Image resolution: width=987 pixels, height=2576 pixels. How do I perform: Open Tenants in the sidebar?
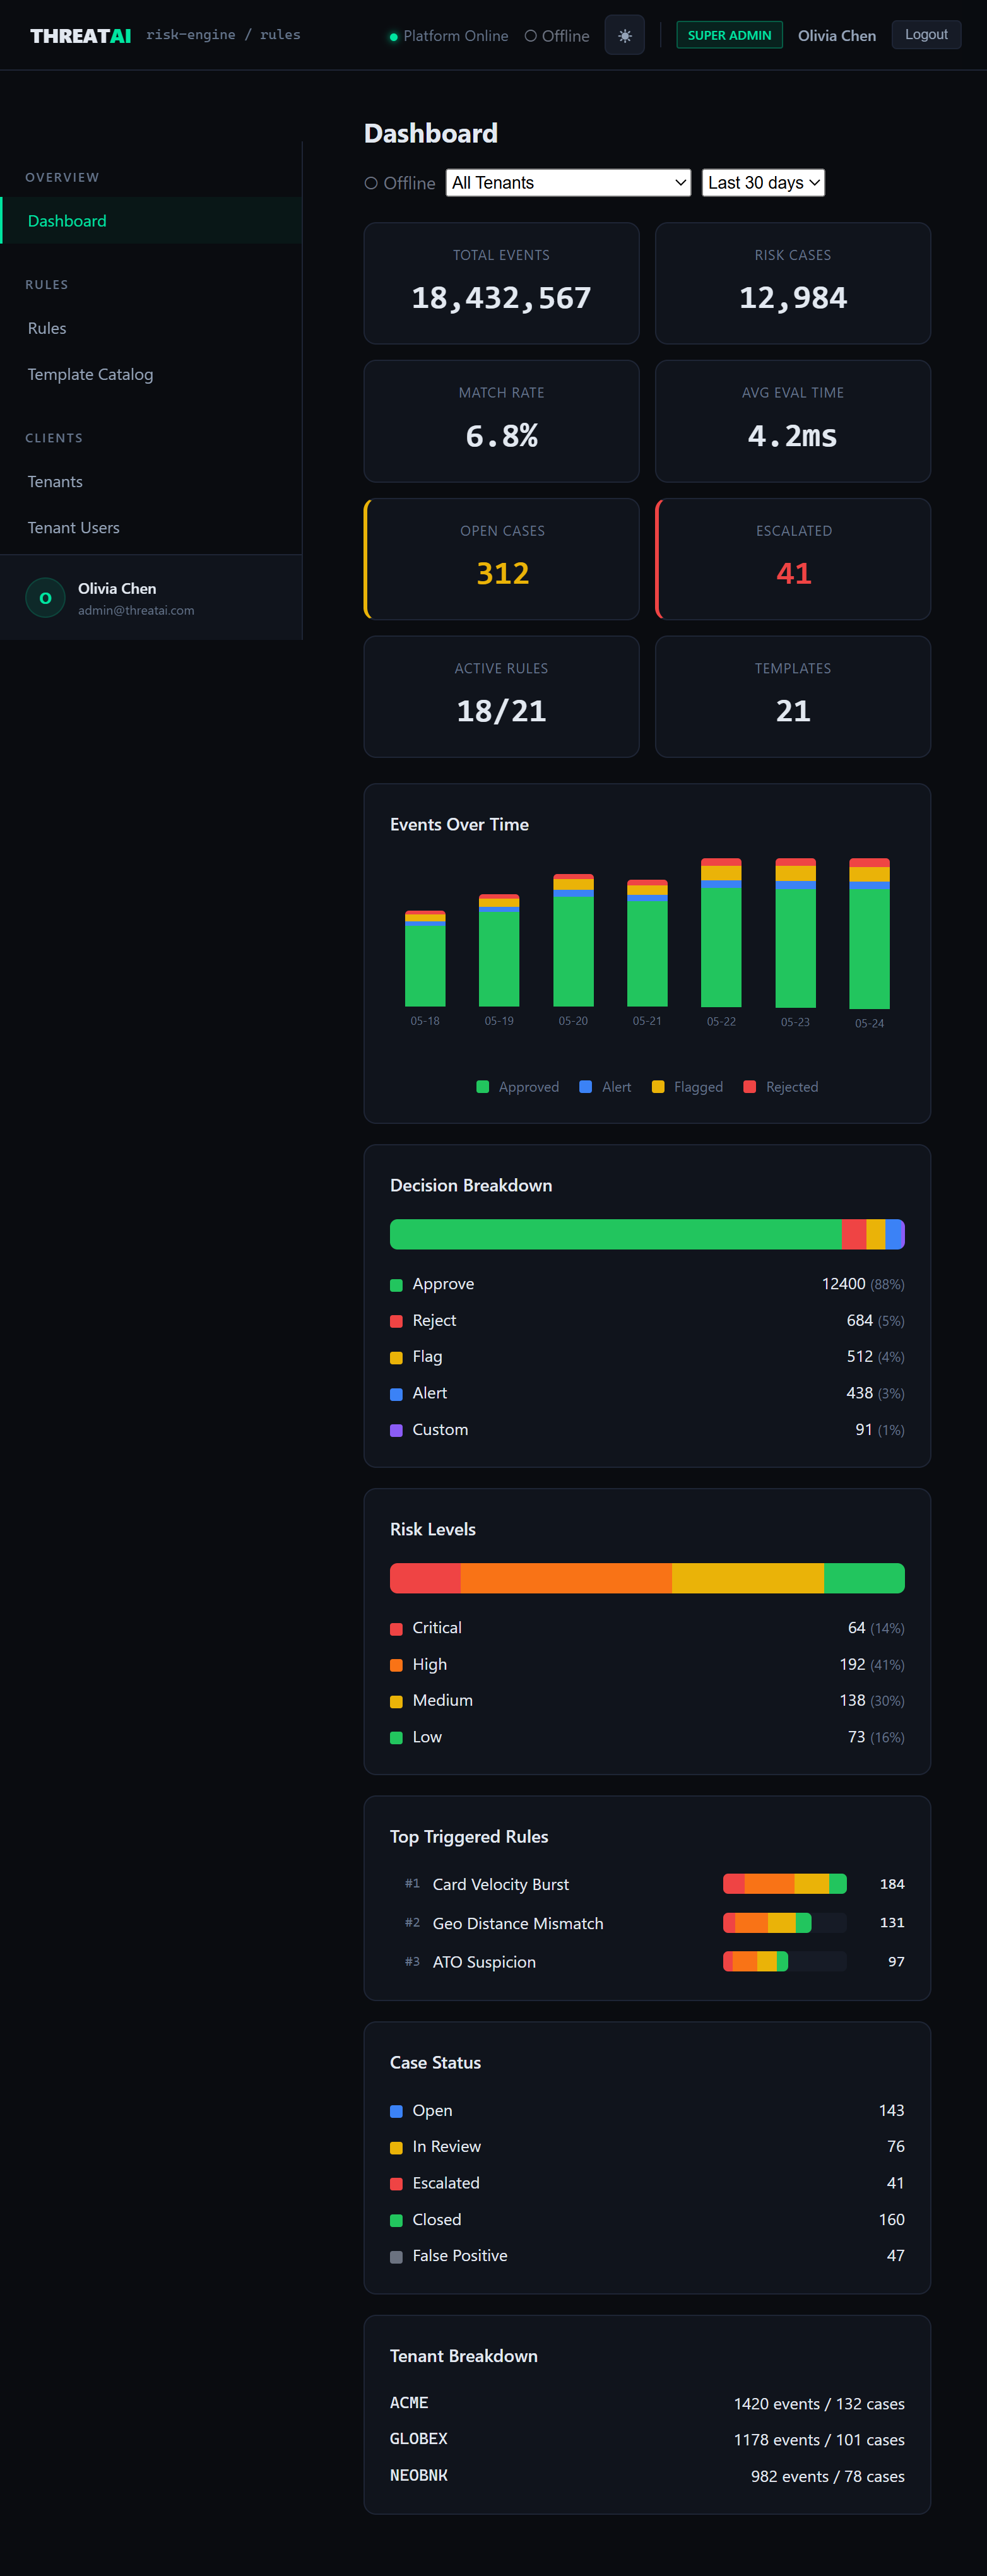[x=151, y=481]
